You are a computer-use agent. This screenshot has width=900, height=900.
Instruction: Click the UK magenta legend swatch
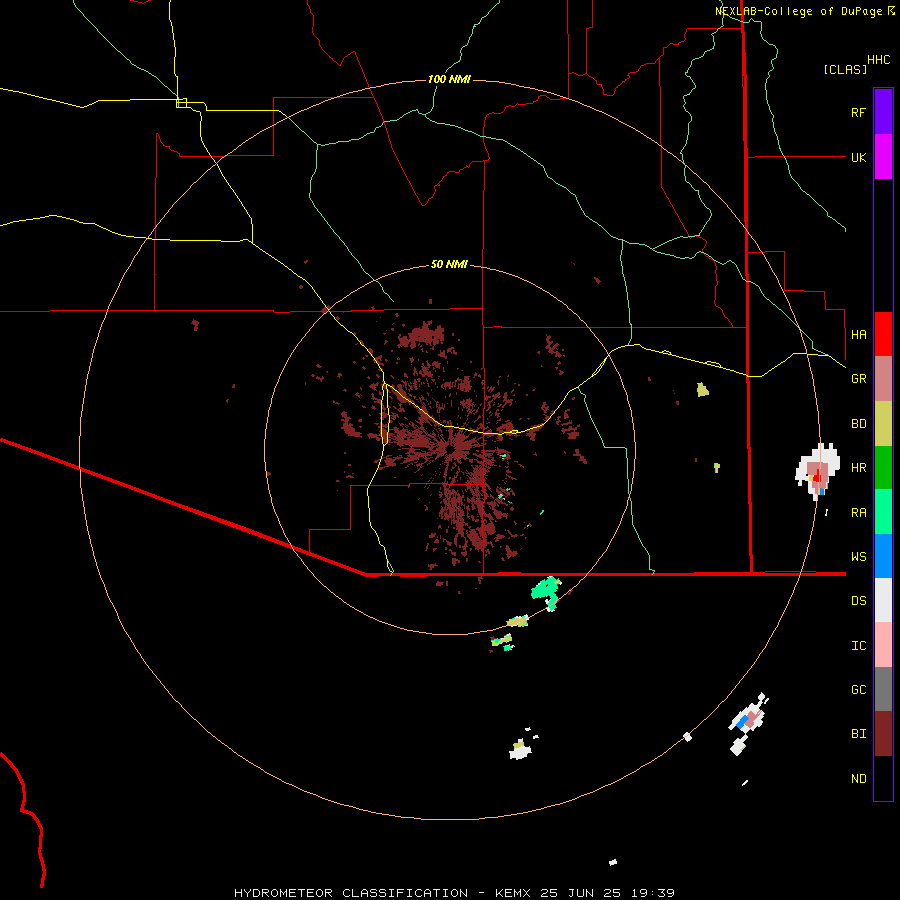[883, 157]
